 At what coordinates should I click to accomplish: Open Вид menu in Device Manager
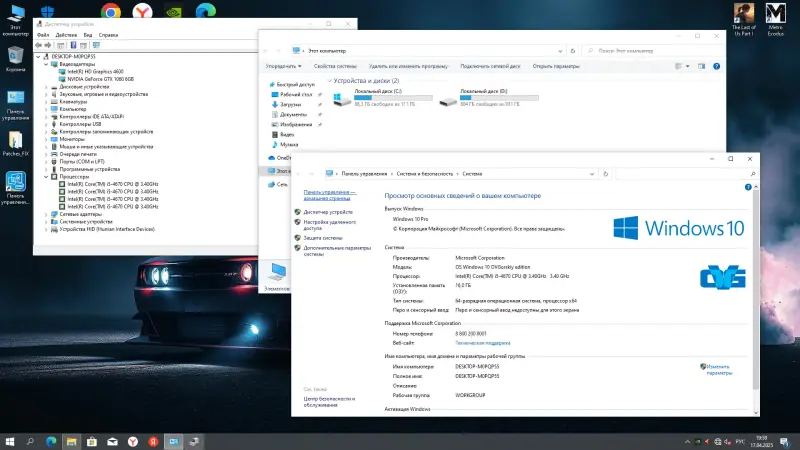(88, 35)
